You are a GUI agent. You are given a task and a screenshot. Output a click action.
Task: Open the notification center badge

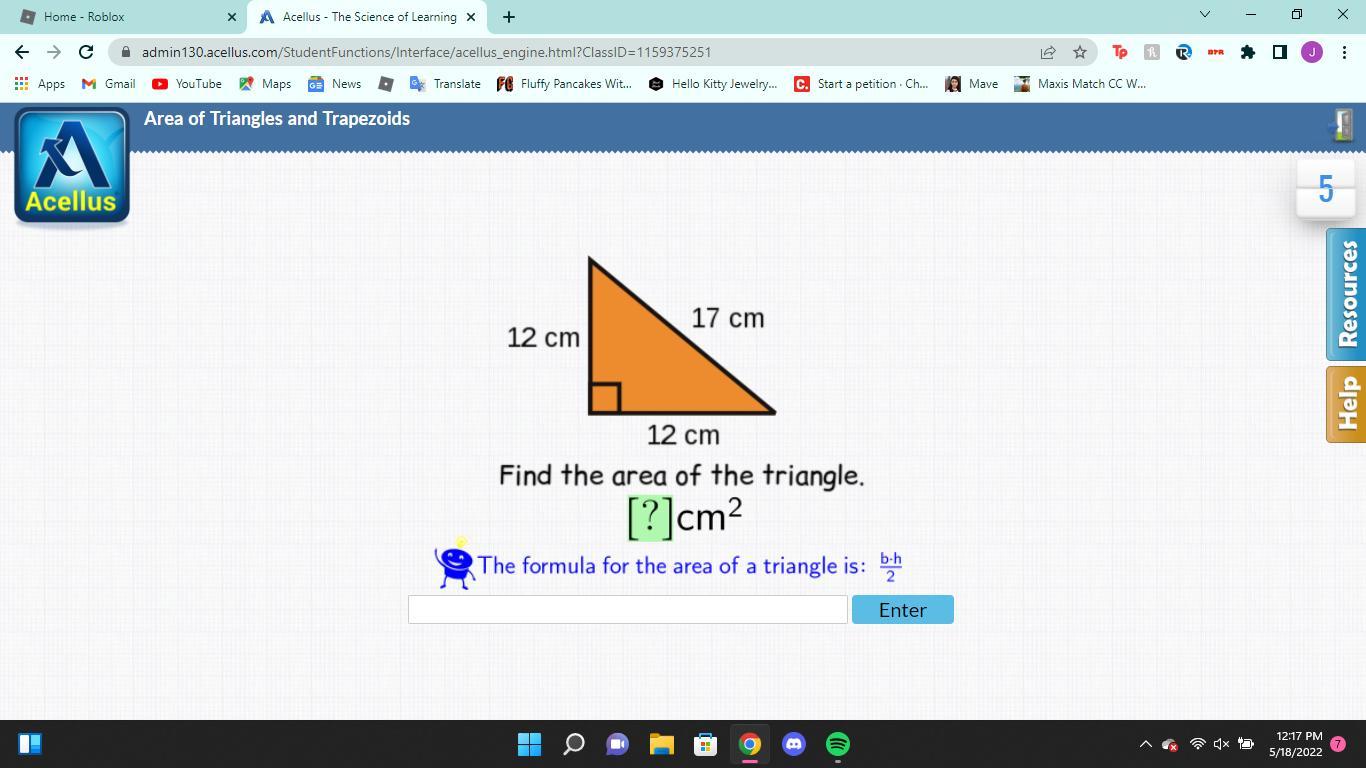pyautogui.click(x=1338, y=744)
